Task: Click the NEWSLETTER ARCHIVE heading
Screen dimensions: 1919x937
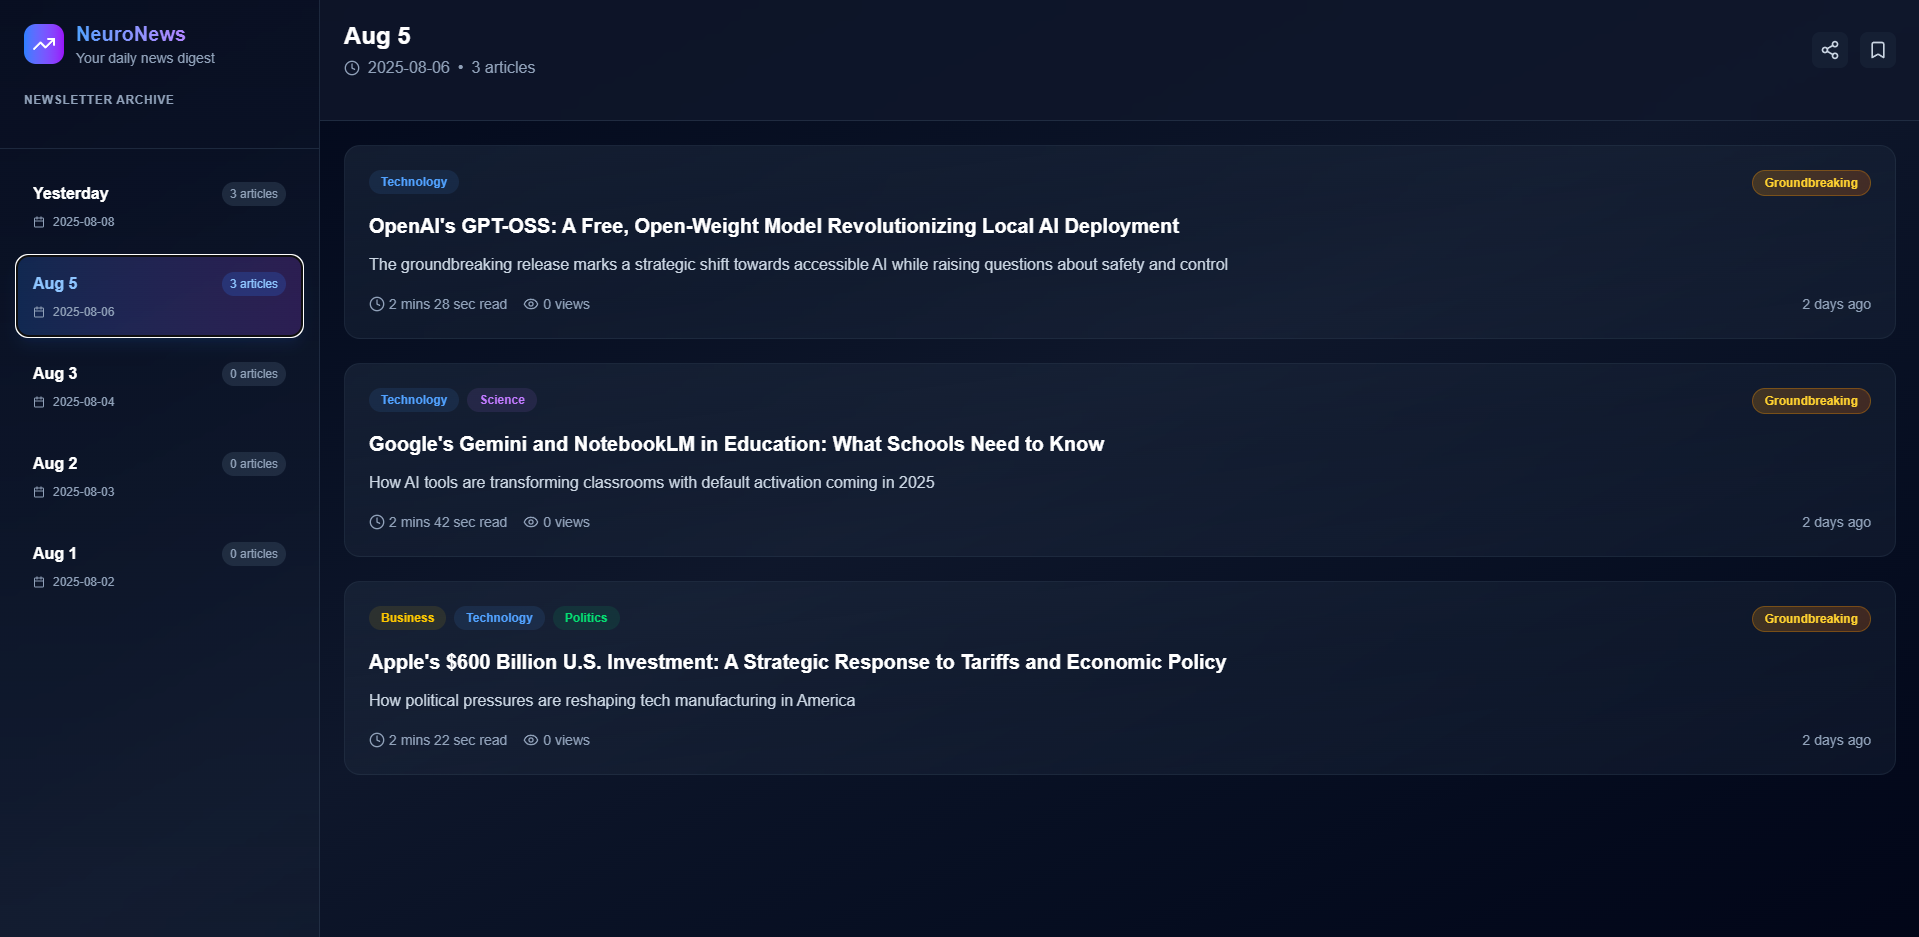Action: [99, 100]
